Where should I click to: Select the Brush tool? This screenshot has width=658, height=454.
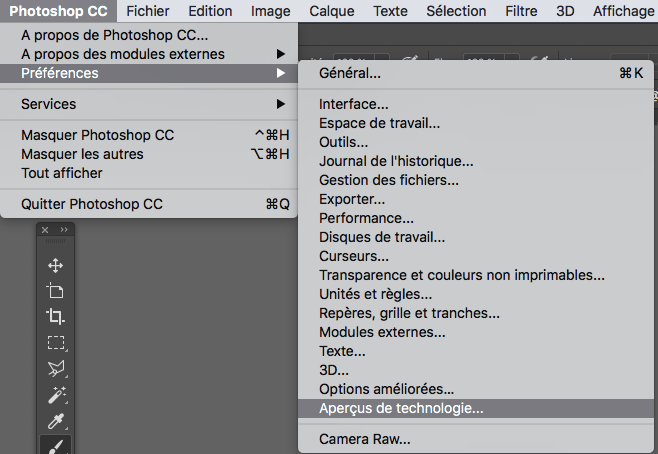[x=55, y=446]
